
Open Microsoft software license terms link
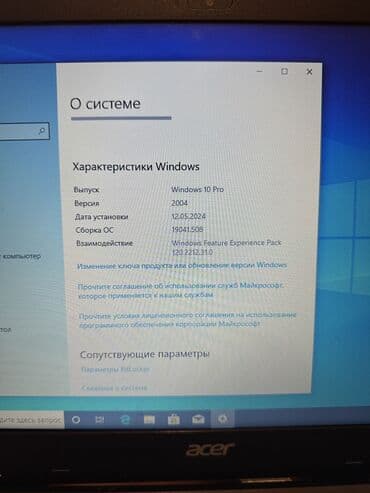click(187, 320)
